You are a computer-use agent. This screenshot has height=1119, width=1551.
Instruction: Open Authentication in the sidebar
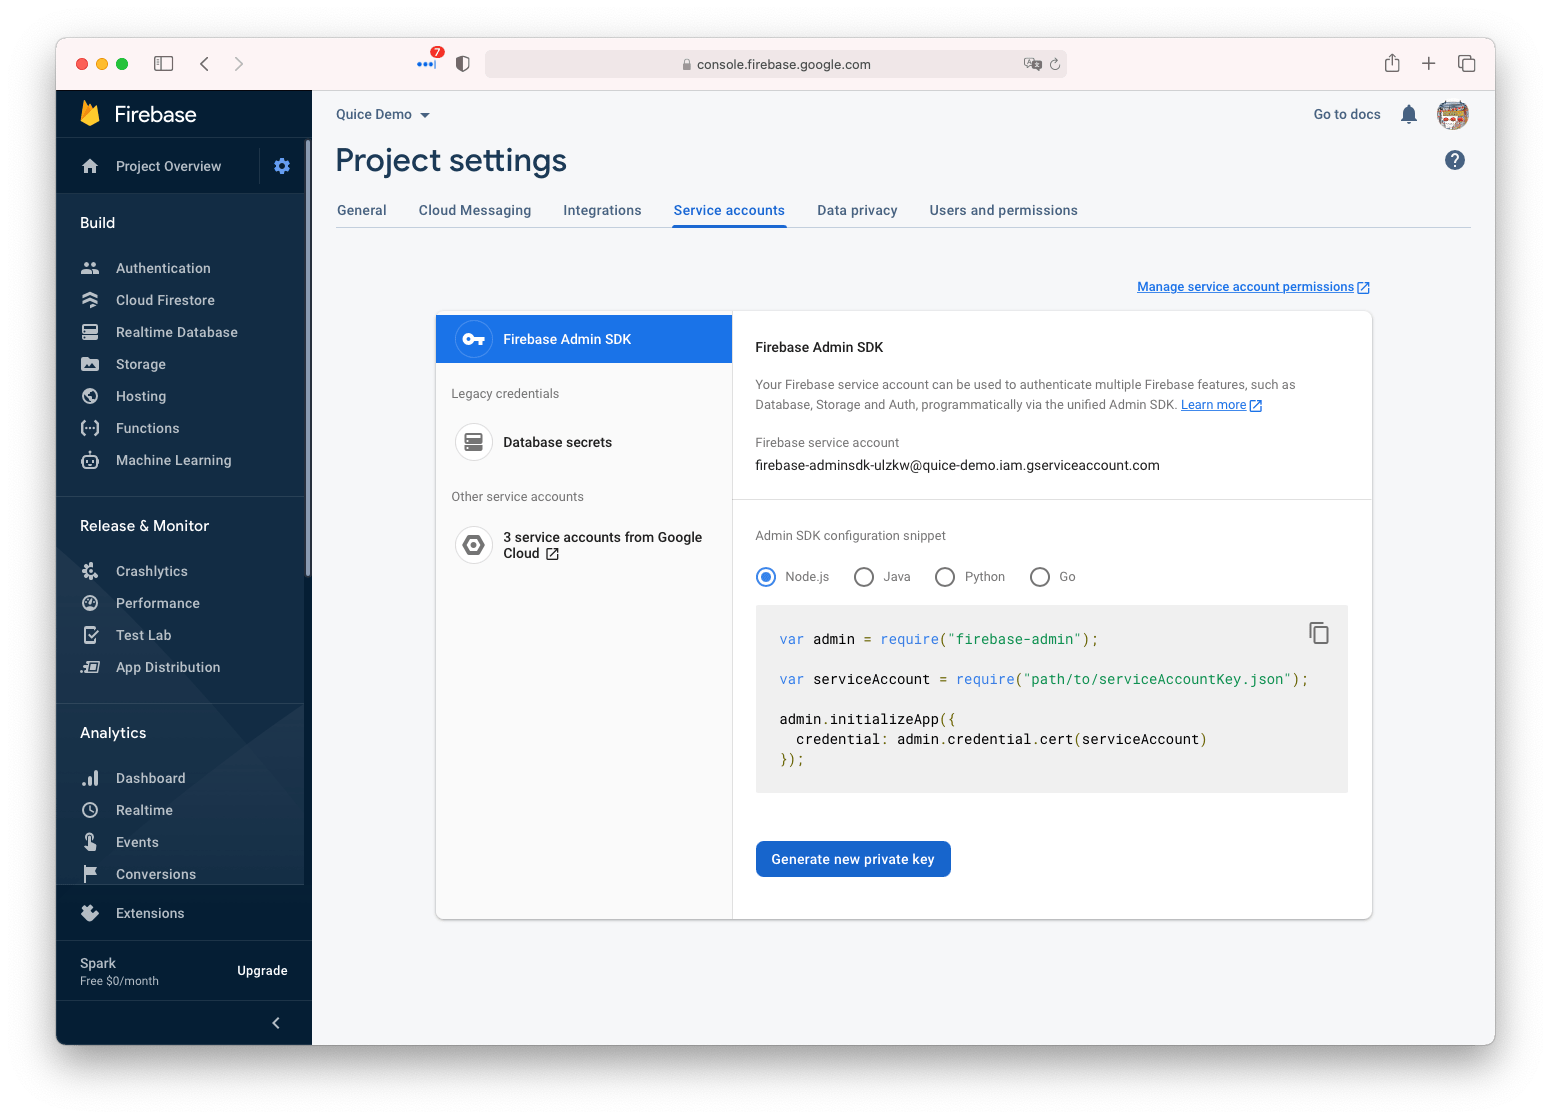(163, 268)
